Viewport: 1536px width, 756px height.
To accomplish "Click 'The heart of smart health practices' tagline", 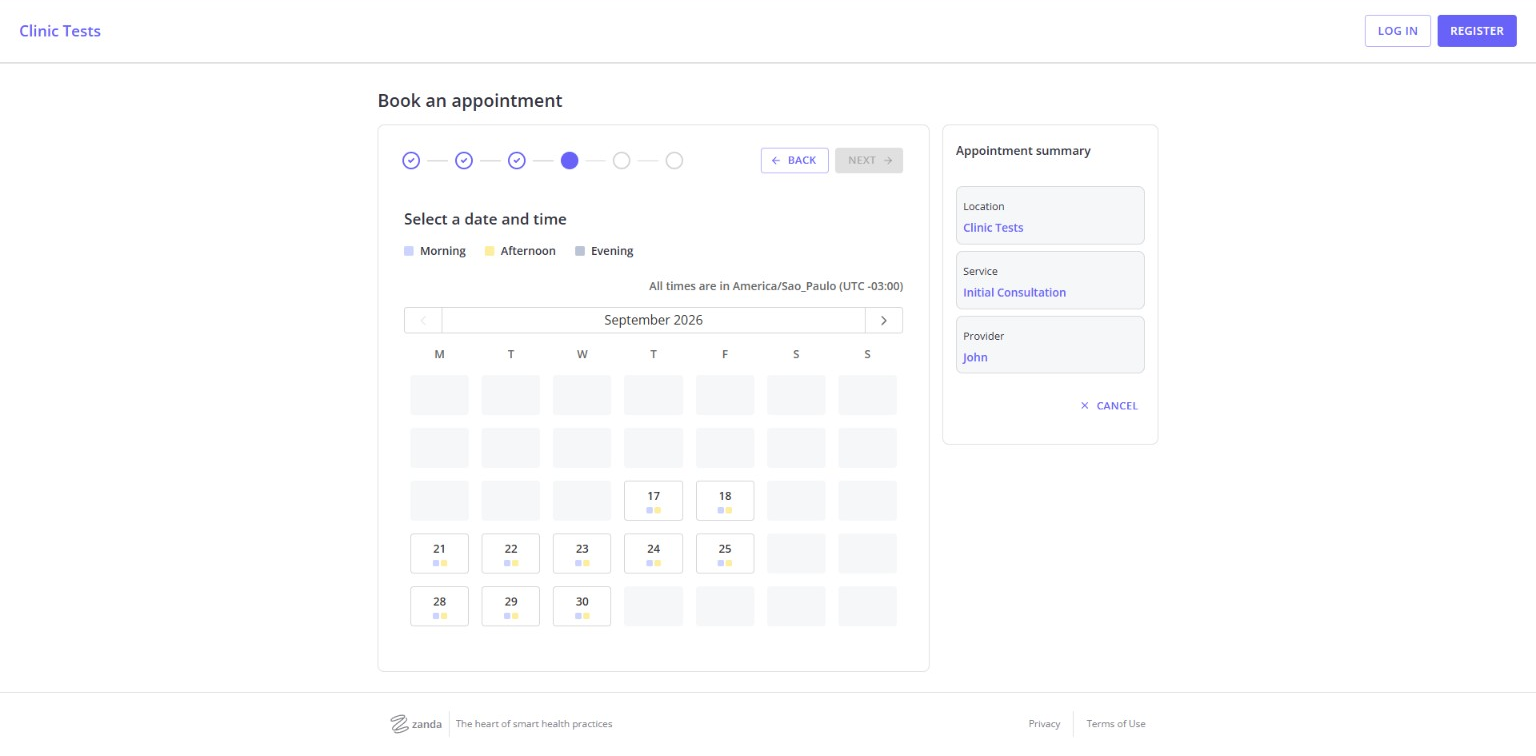I will [x=534, y=724].
